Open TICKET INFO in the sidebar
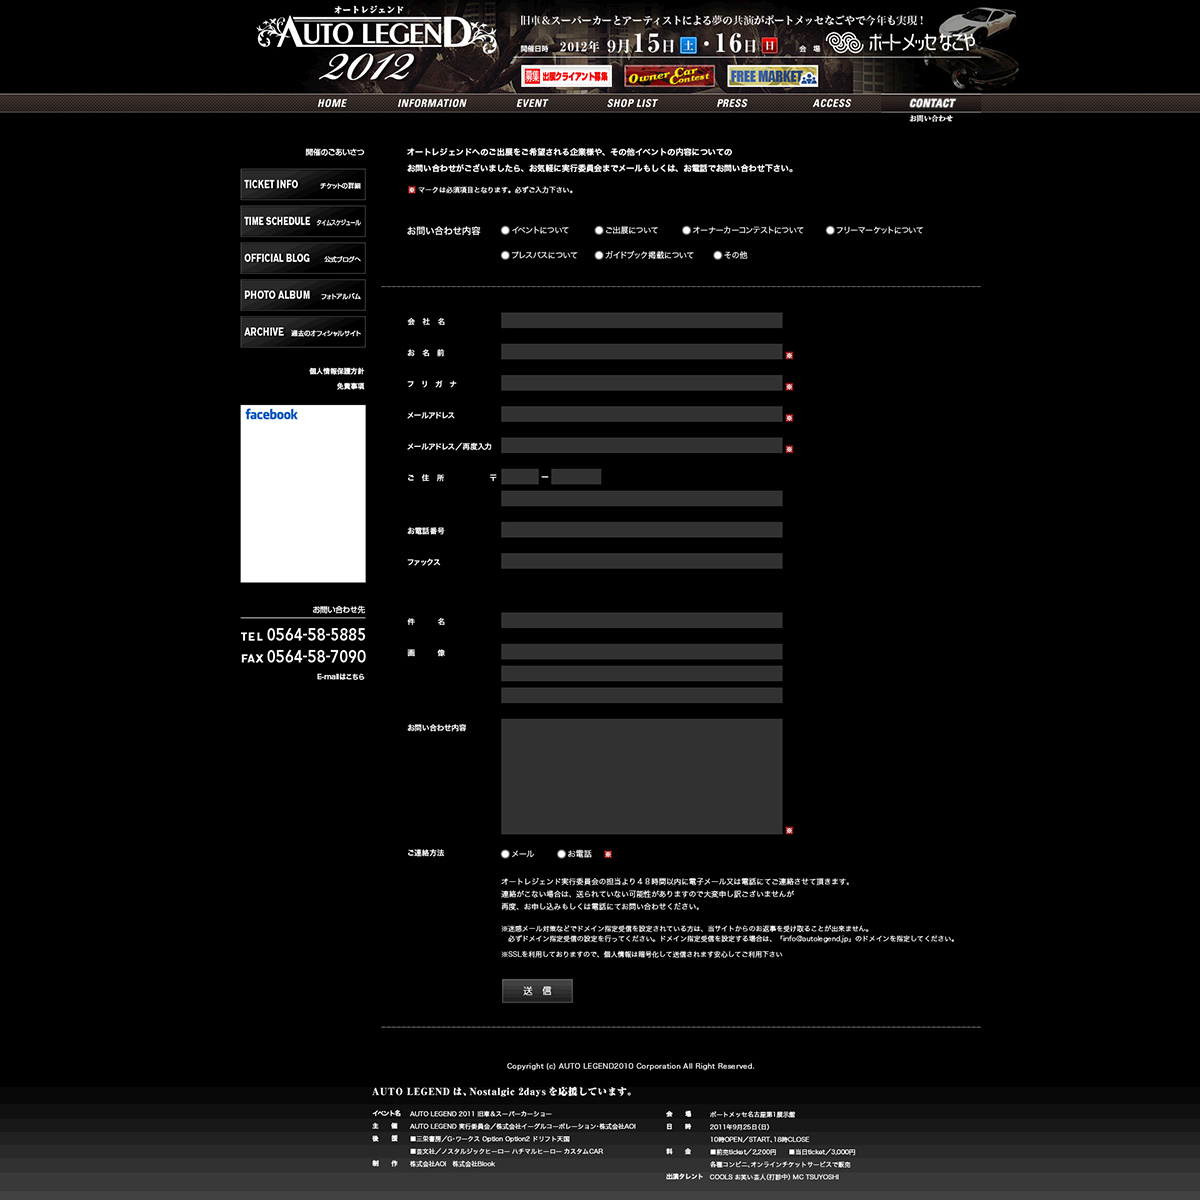1200x1200 pixels. point(303,185)
